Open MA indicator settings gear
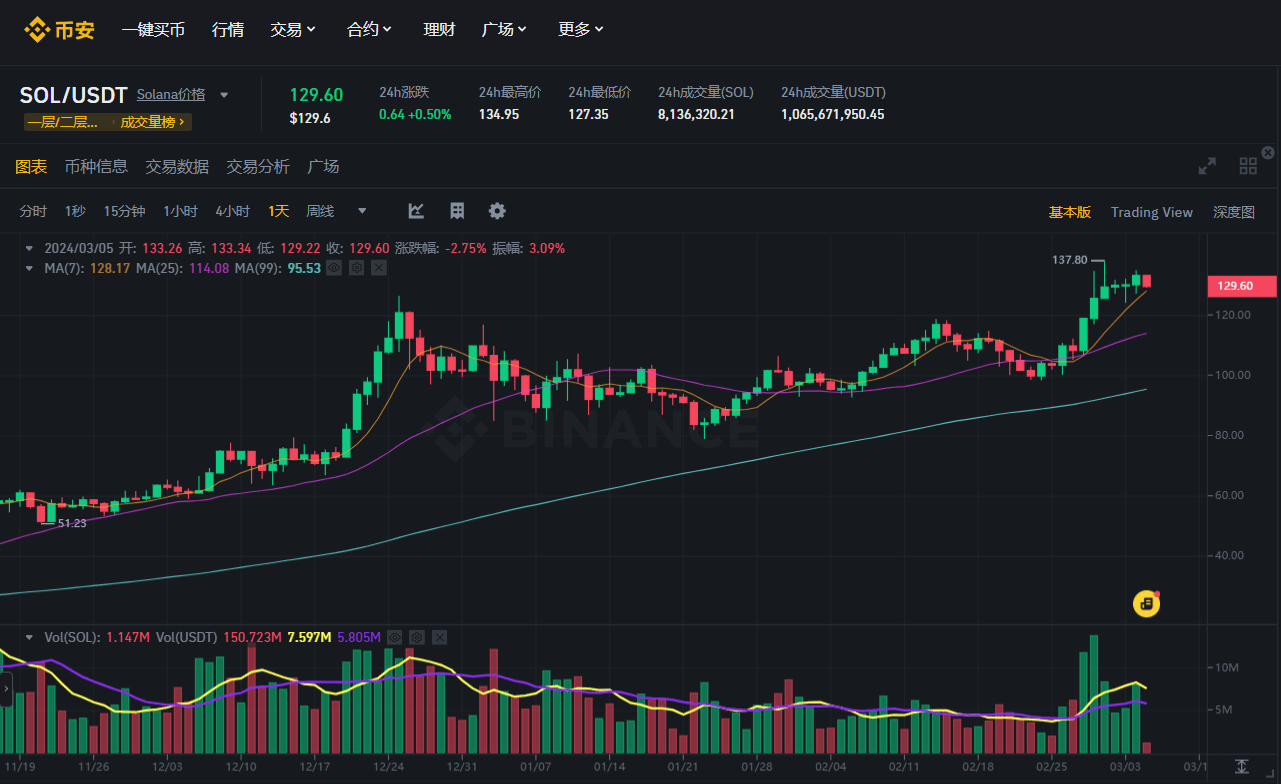 [x=356, y=268]
